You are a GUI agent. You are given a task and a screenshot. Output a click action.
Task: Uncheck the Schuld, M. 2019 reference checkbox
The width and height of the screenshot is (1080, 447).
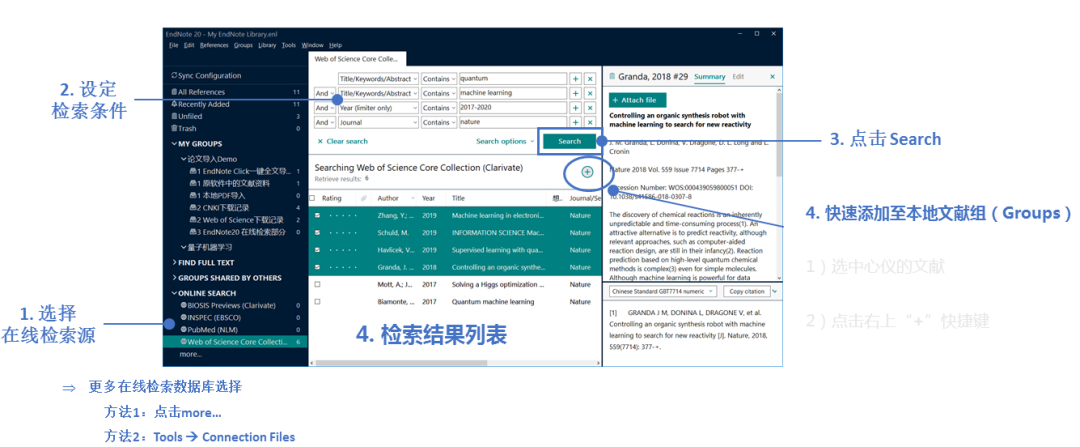[317, 233]
